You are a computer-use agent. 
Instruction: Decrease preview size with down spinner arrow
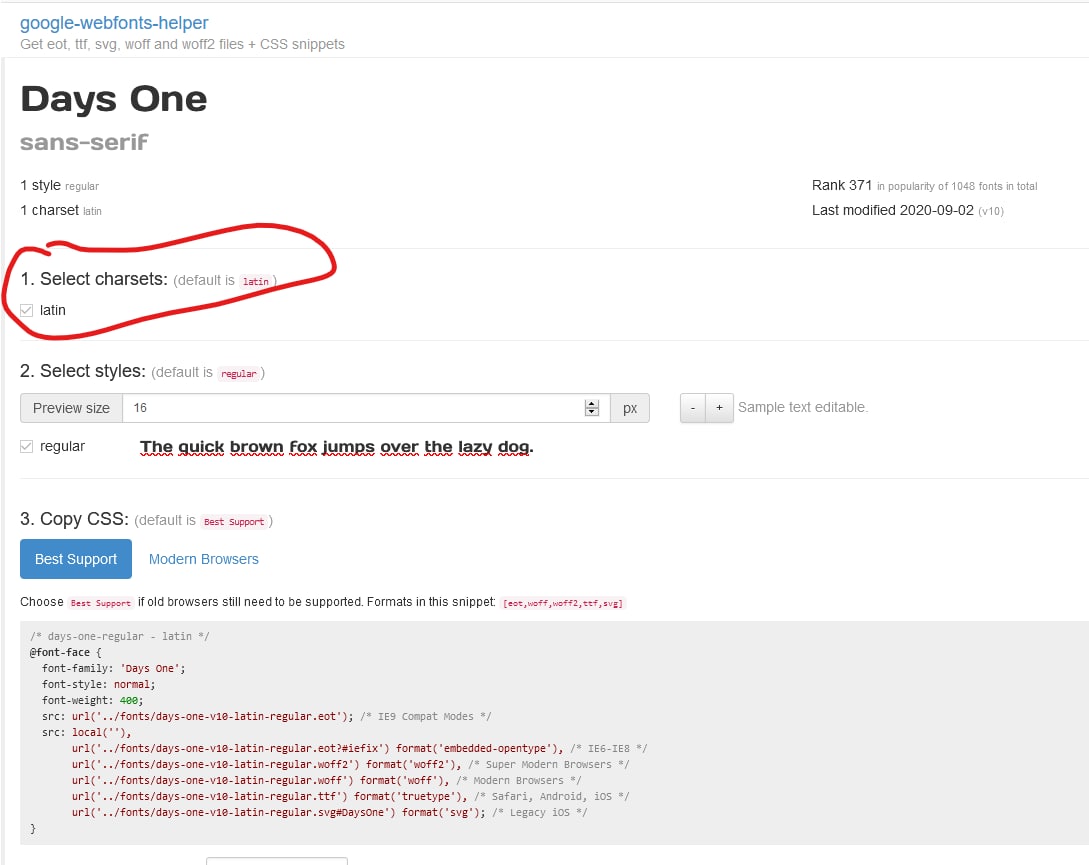point(592,412)
